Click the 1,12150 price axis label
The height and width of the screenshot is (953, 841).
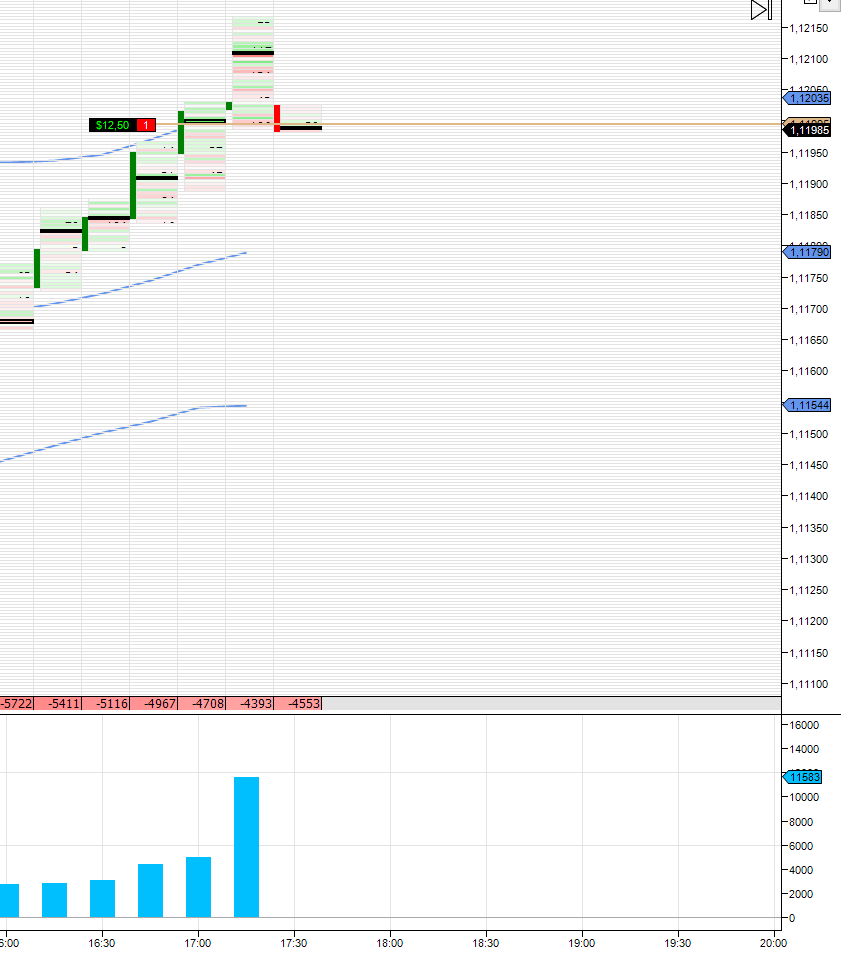[809, 28]
